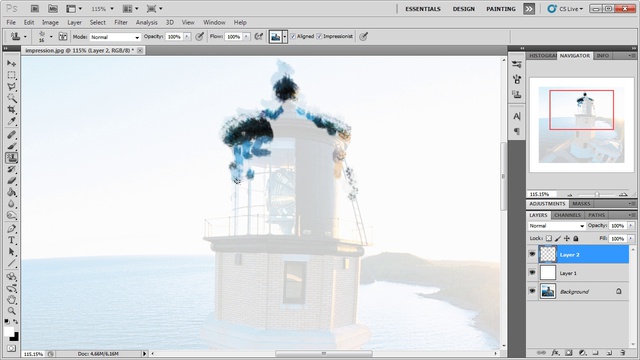640x360 pixels.
Task: Add a layer mask button in Layers panel
Action: [x=569, y=352]
